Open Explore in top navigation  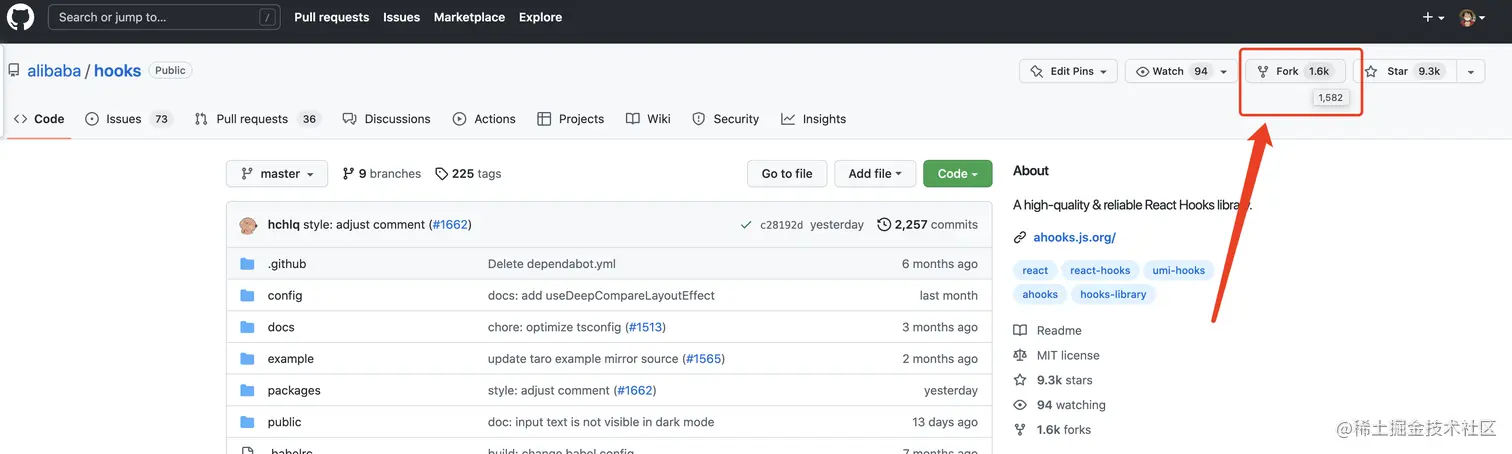point(540,17)
